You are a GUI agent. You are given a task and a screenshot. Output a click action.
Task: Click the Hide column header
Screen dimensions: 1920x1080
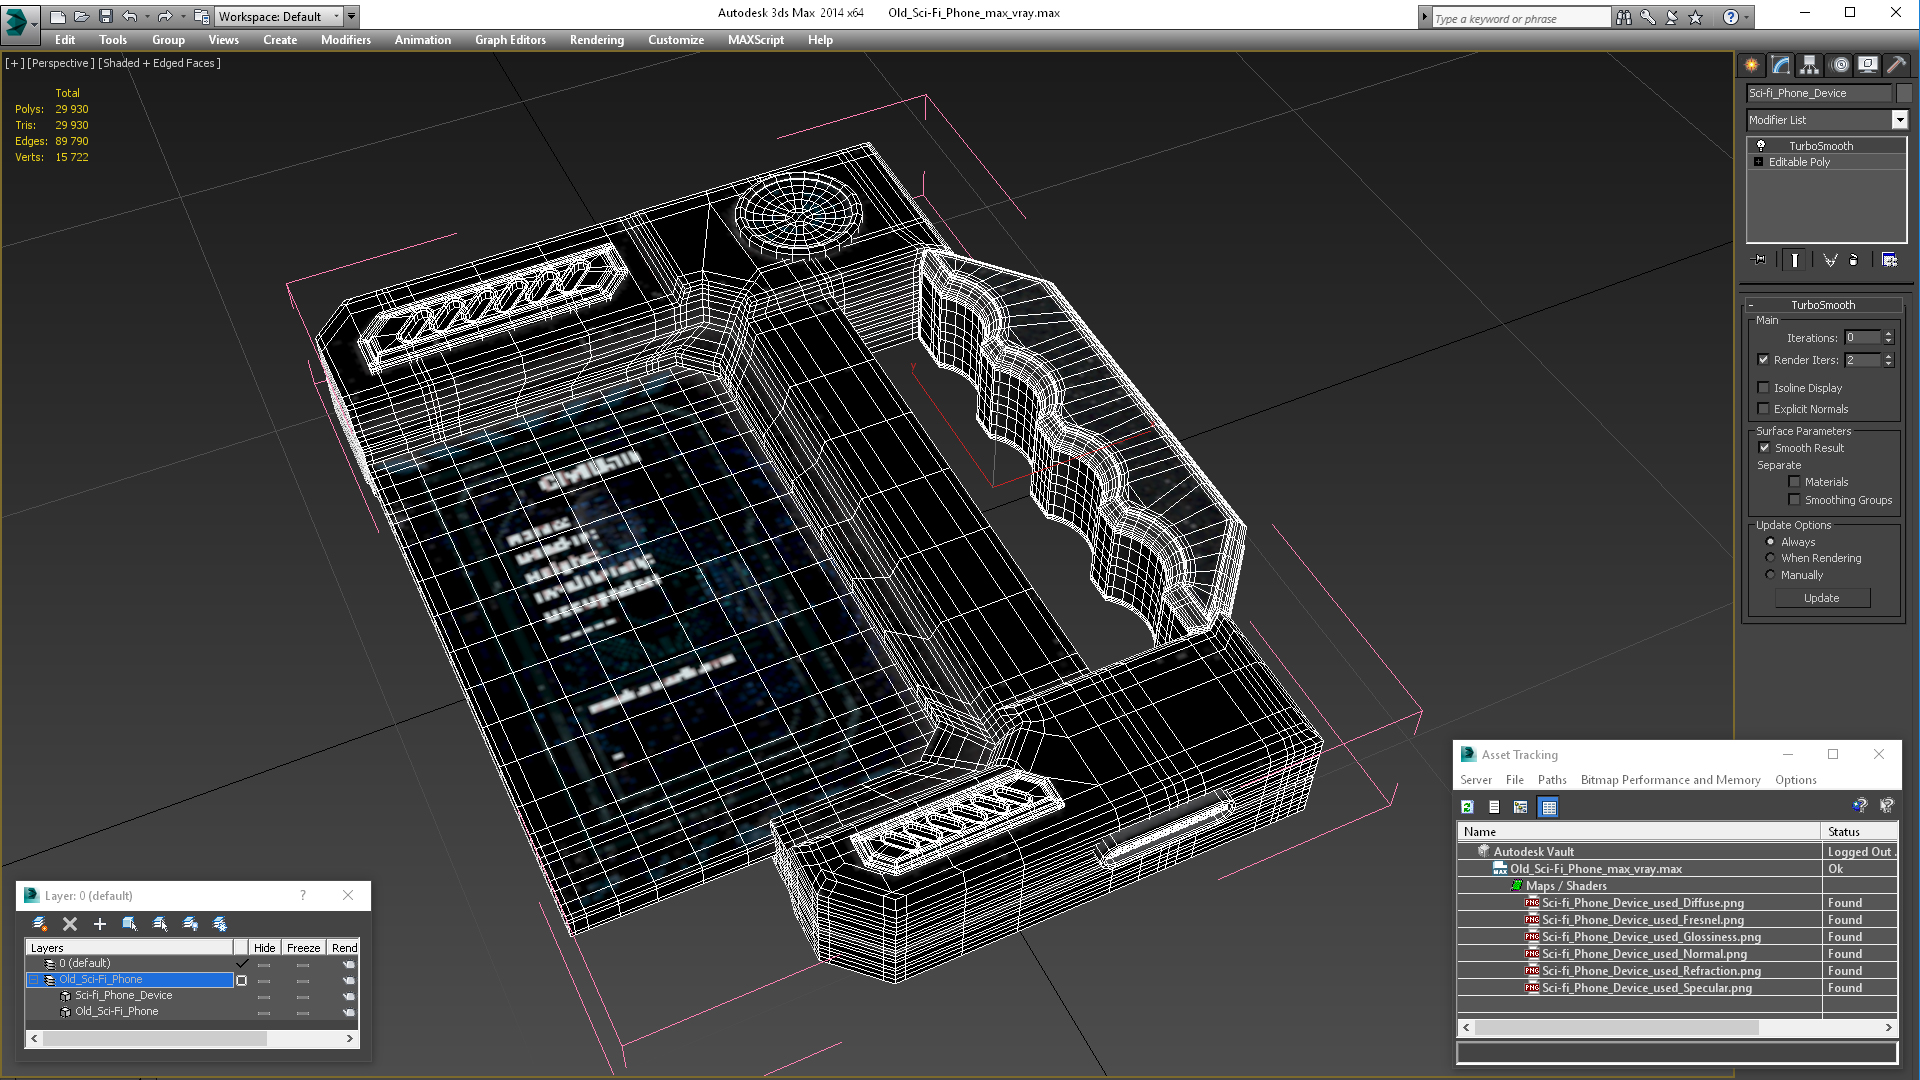[x=264, y=948]
